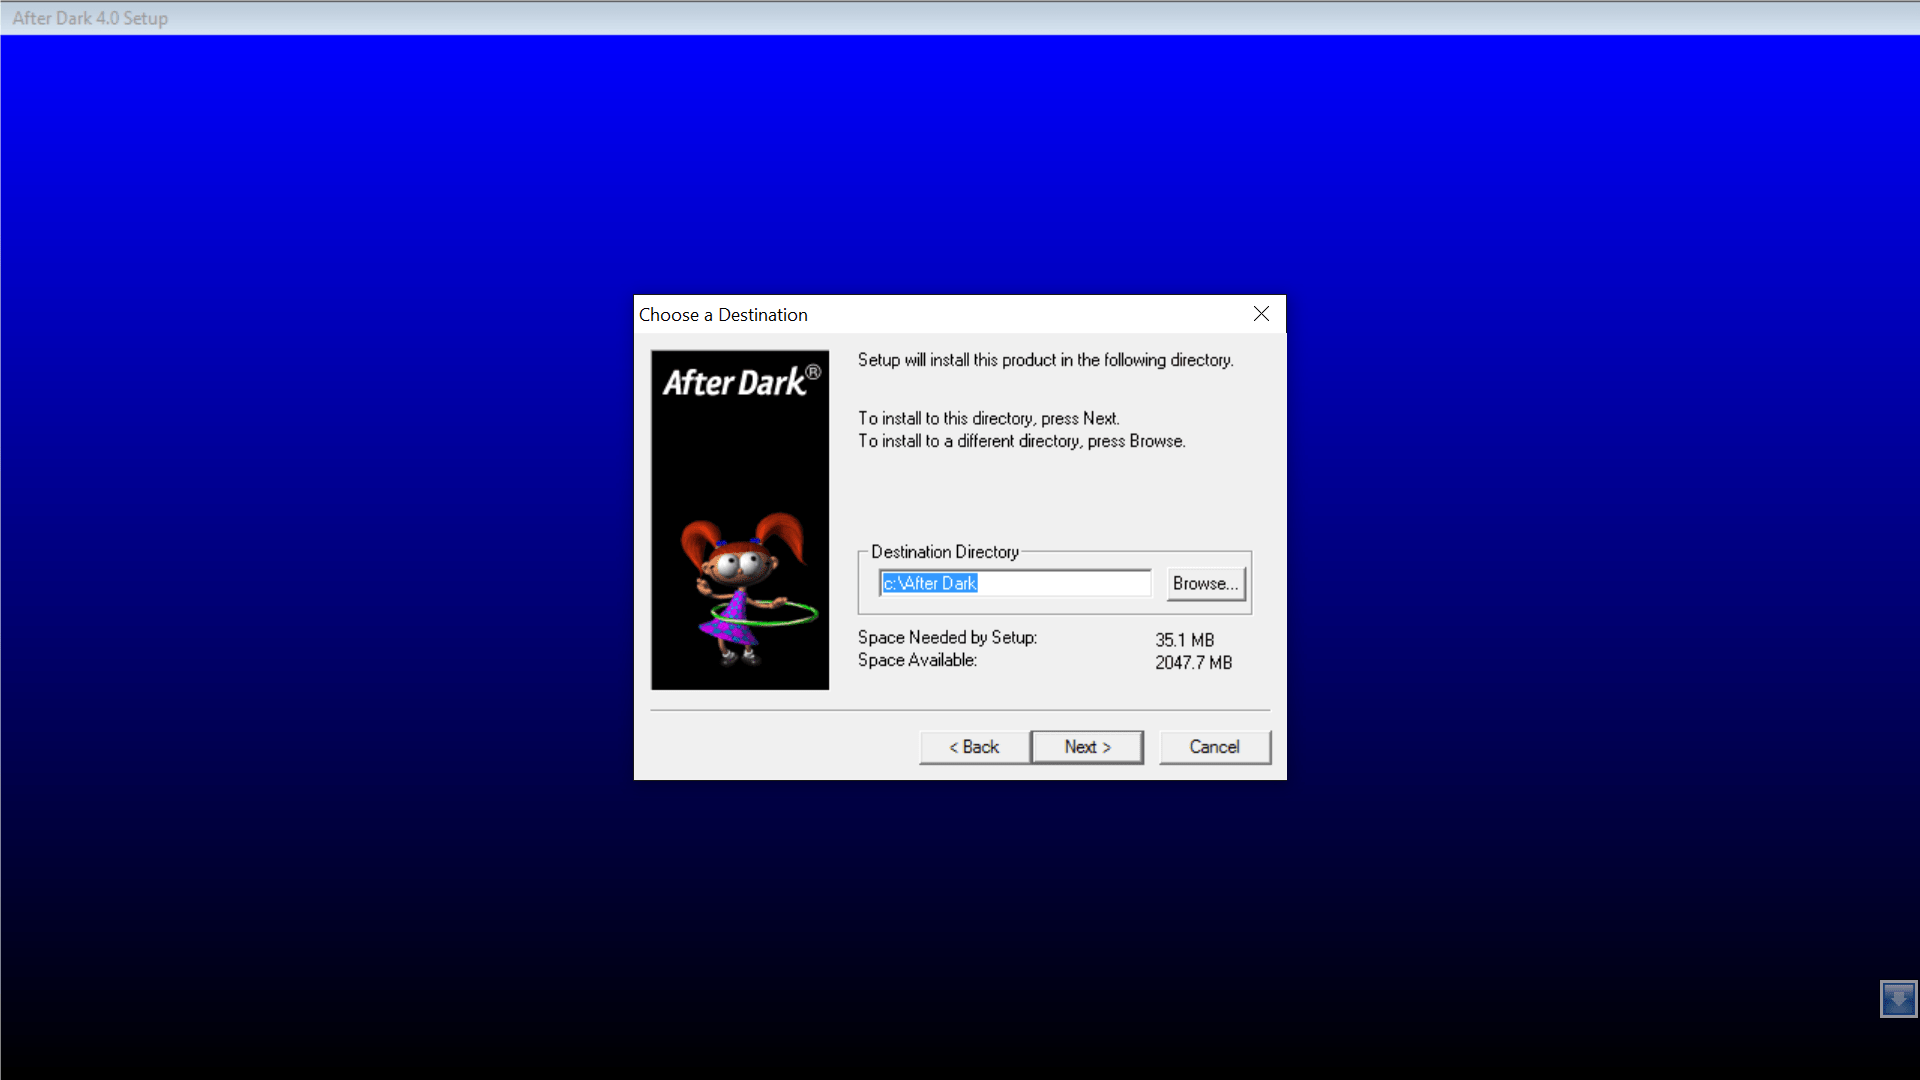This screenshot has height=1080, width=1920.
Task: Click the Space Needed by Setup label
Action: click(946, 637)
